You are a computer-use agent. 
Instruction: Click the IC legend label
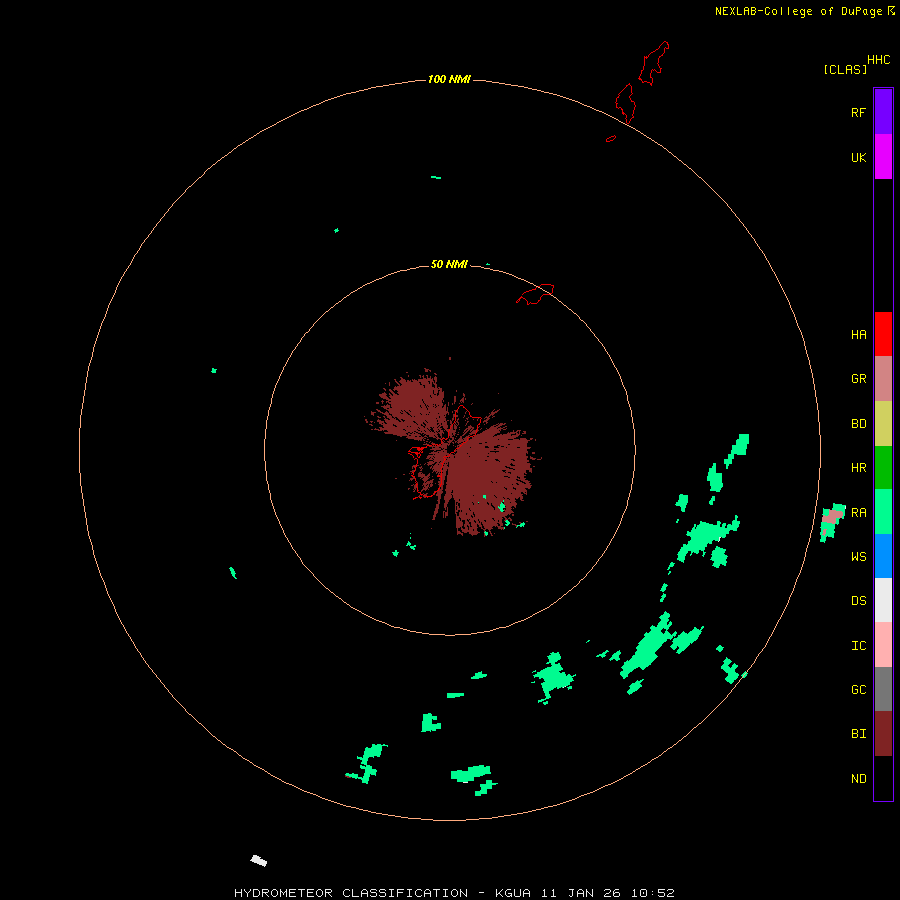[858, 646]
